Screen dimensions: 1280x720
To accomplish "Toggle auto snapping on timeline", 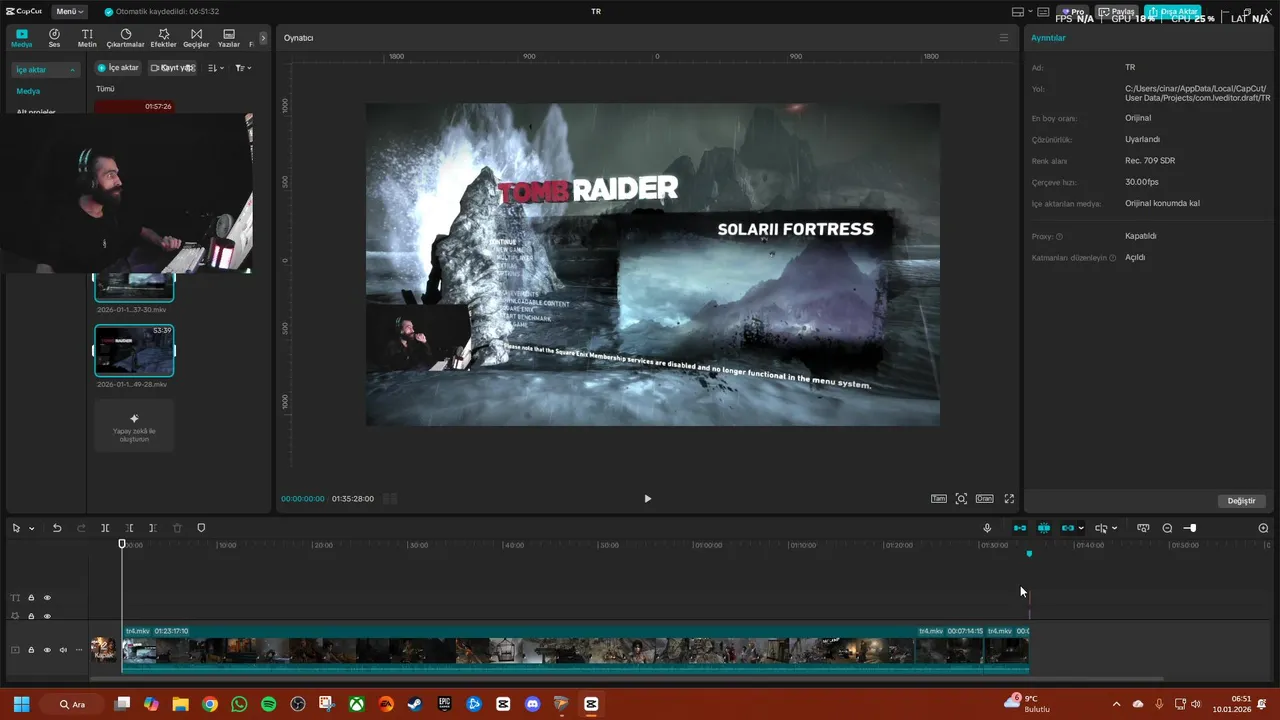I will coord(1044,528).
